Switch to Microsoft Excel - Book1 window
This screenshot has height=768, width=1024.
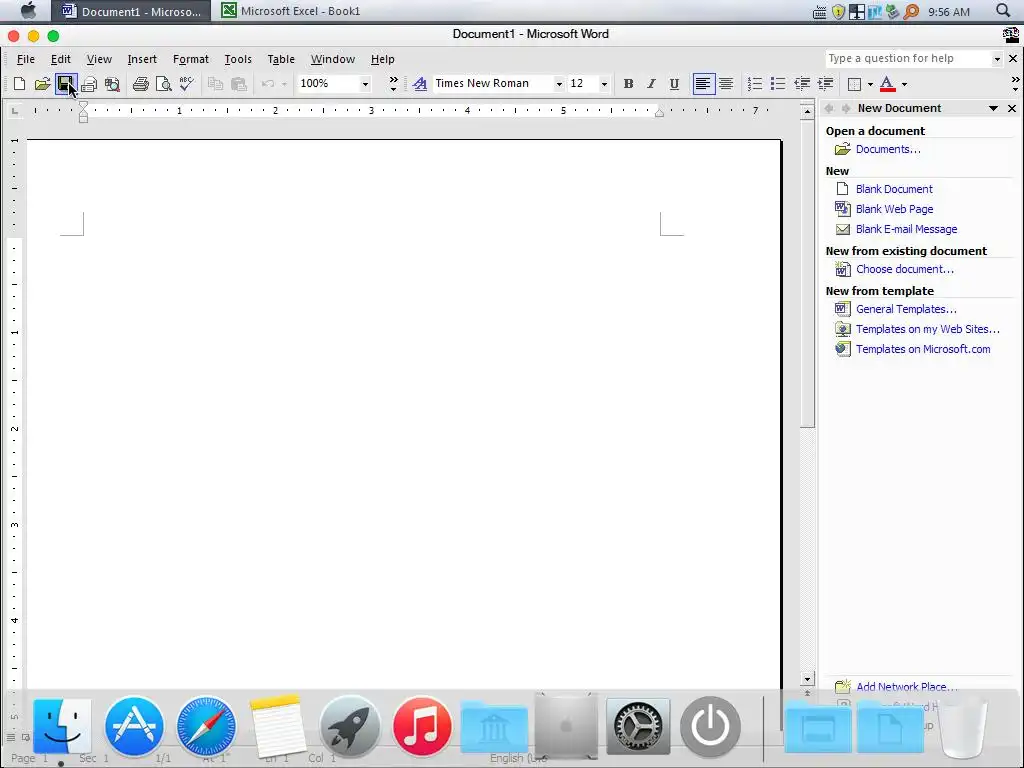tap(291, 11)
